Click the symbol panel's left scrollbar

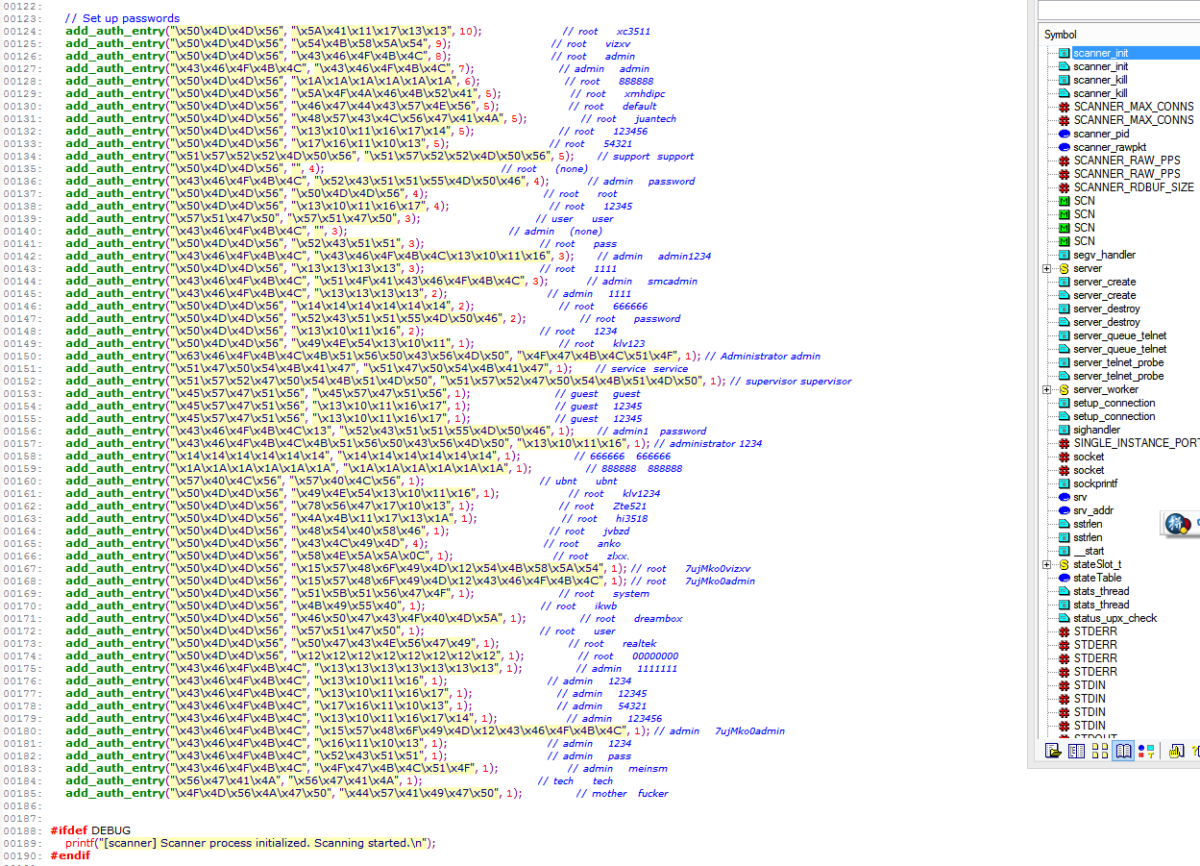point(1038,400)
